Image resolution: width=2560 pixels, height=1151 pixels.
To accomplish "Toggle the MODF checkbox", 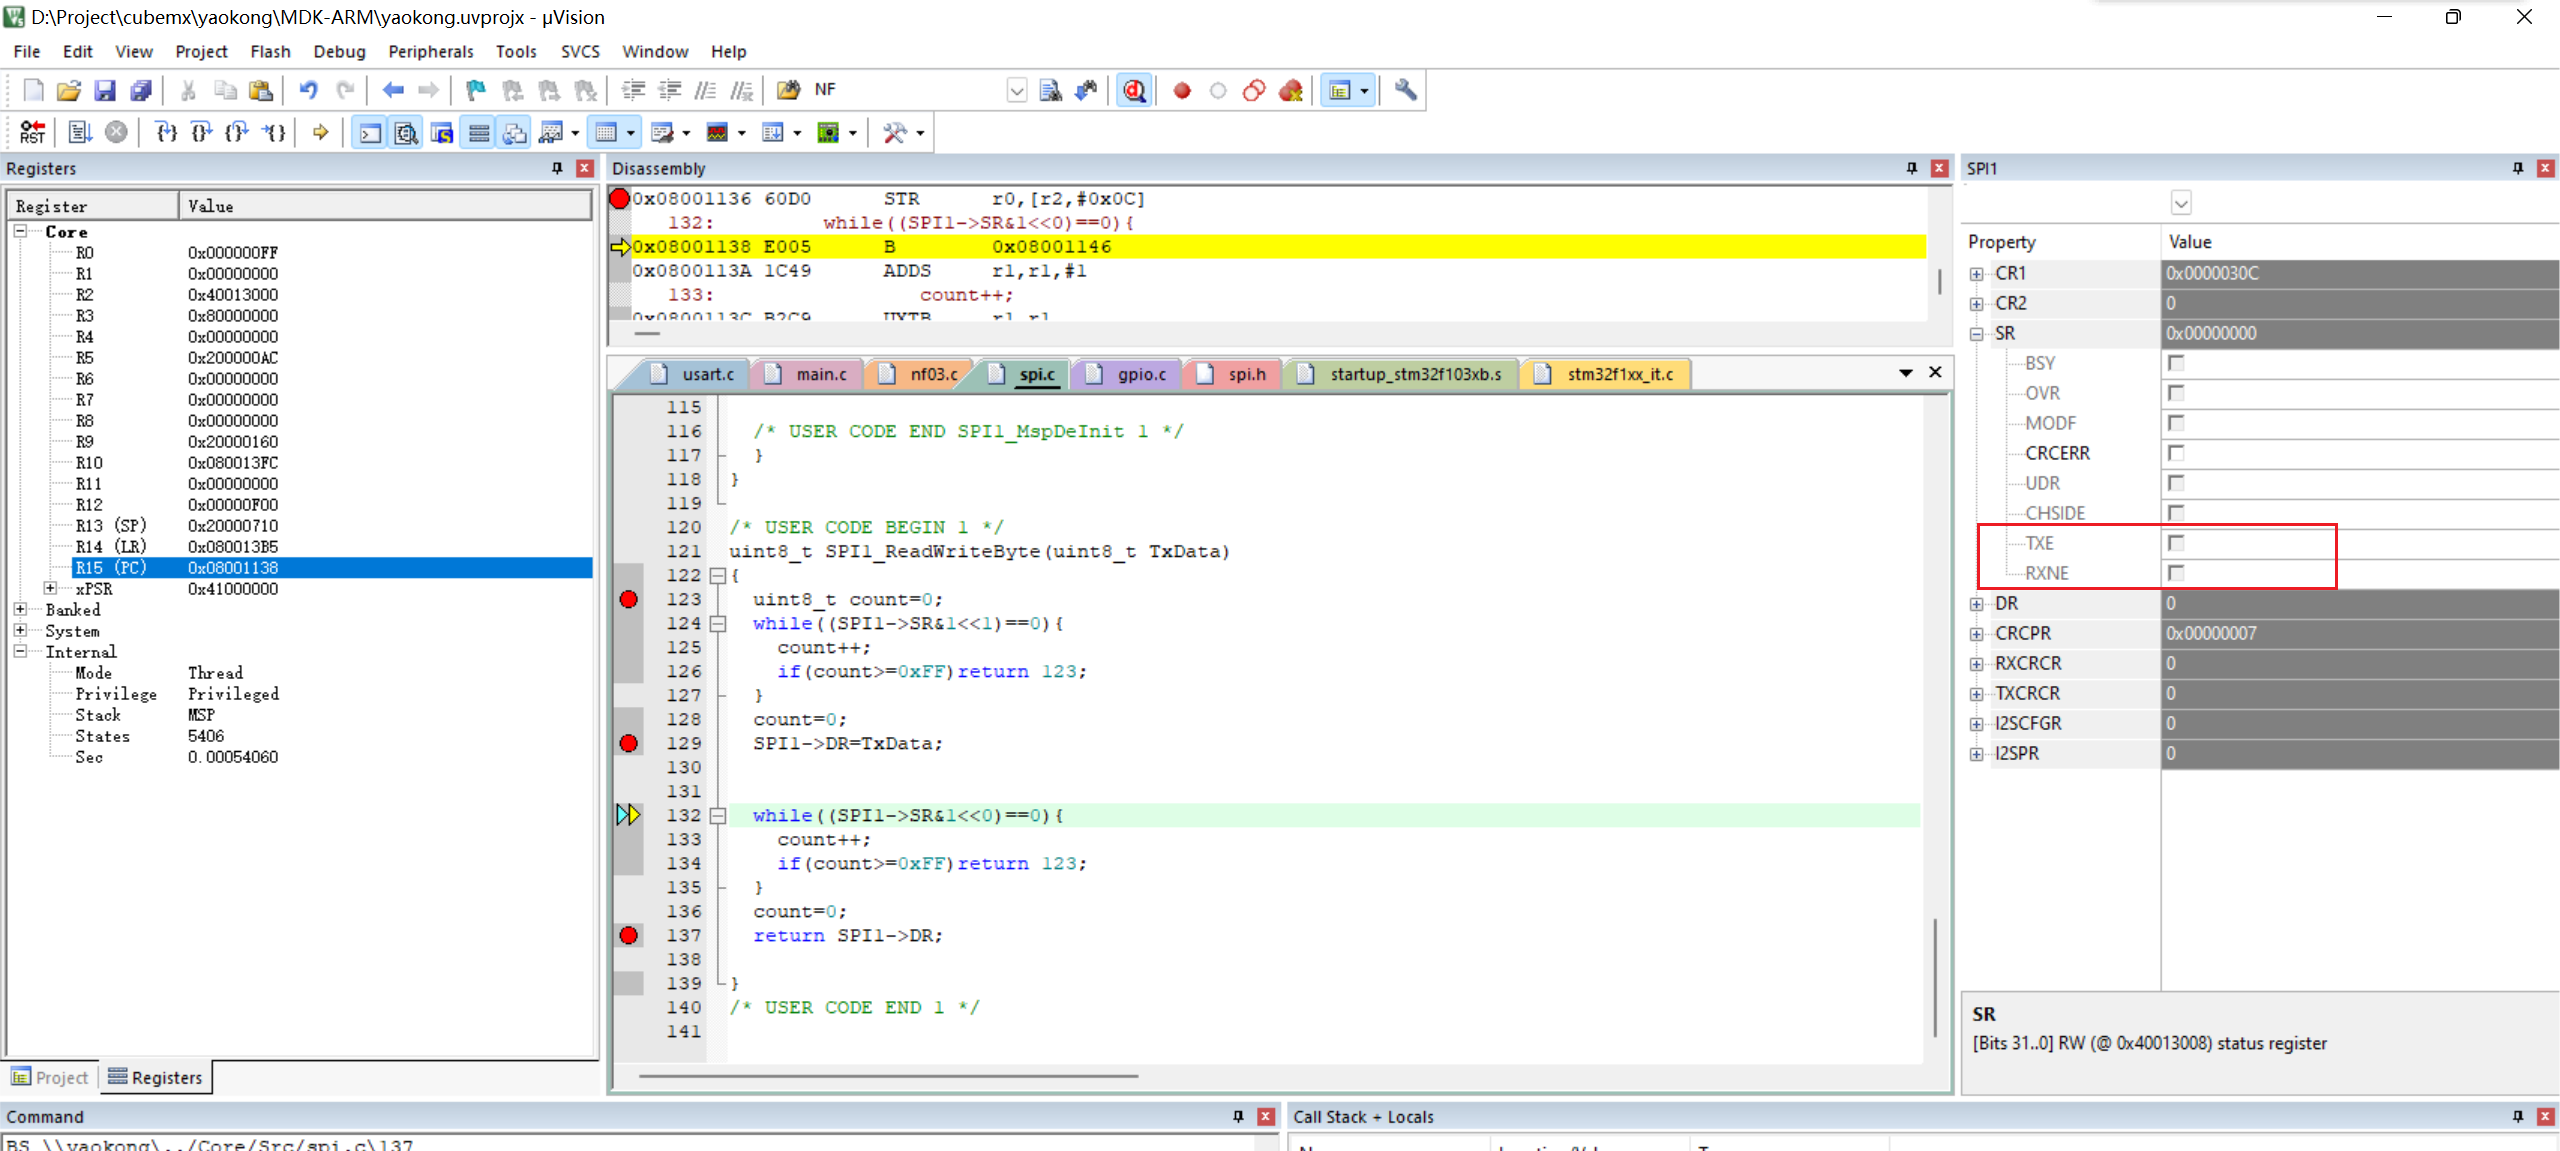I will pyautogui.click(x=2176, y=423).
